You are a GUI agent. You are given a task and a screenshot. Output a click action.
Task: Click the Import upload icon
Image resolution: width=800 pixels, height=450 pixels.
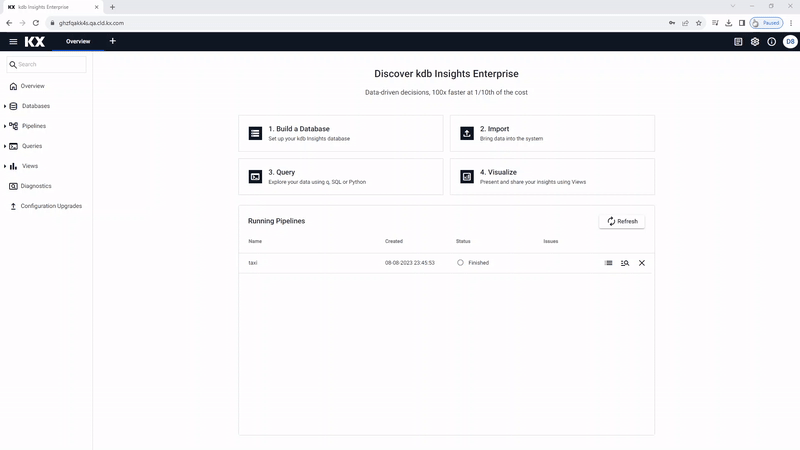pyautogui.click(x=467, y=133)
